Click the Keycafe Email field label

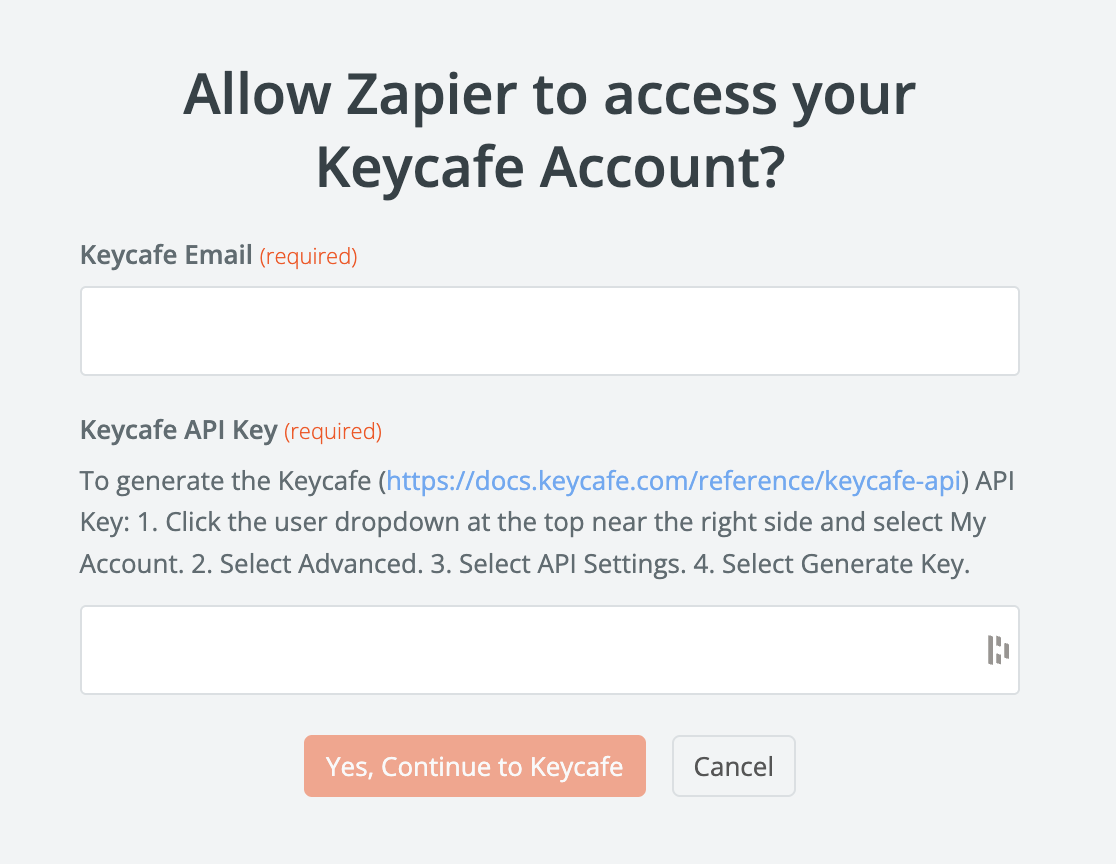coord(166,256)
